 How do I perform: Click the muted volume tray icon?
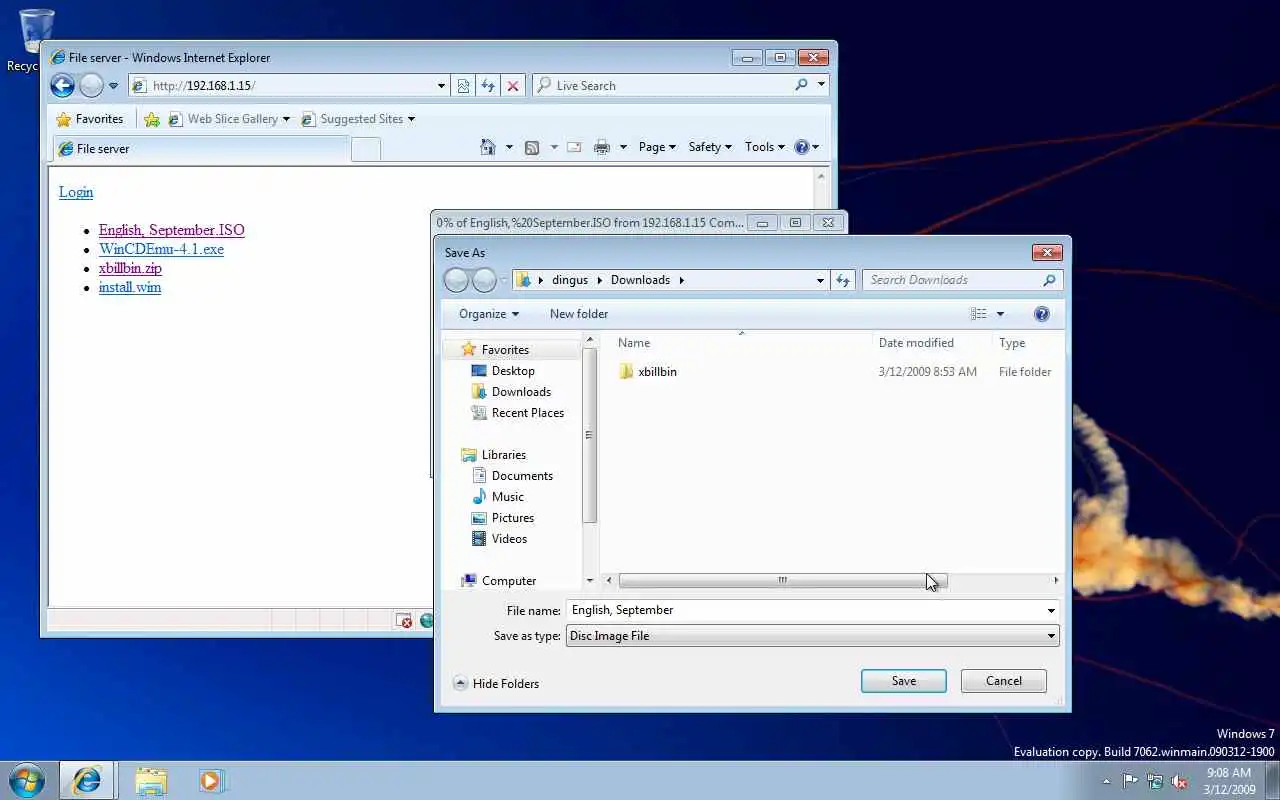[1180, 781]
